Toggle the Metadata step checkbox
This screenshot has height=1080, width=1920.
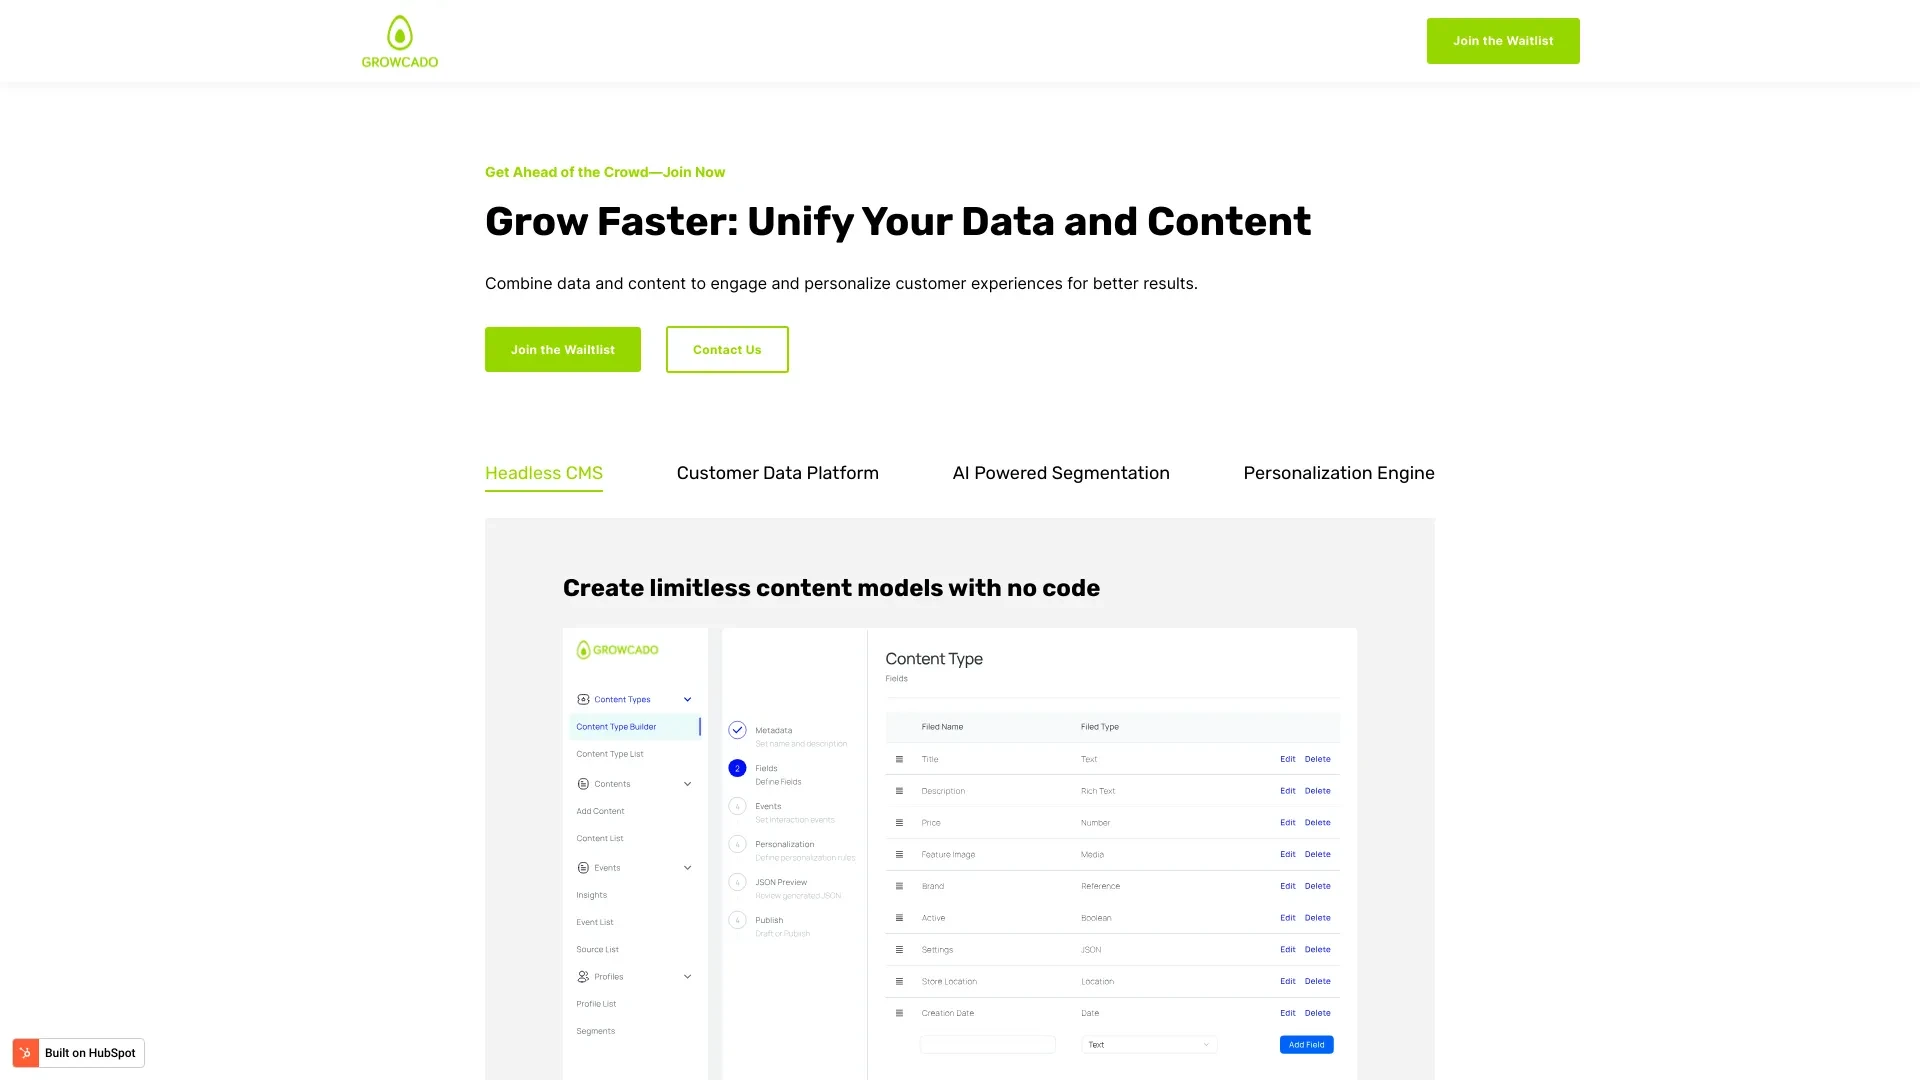(x=737, y=729)
